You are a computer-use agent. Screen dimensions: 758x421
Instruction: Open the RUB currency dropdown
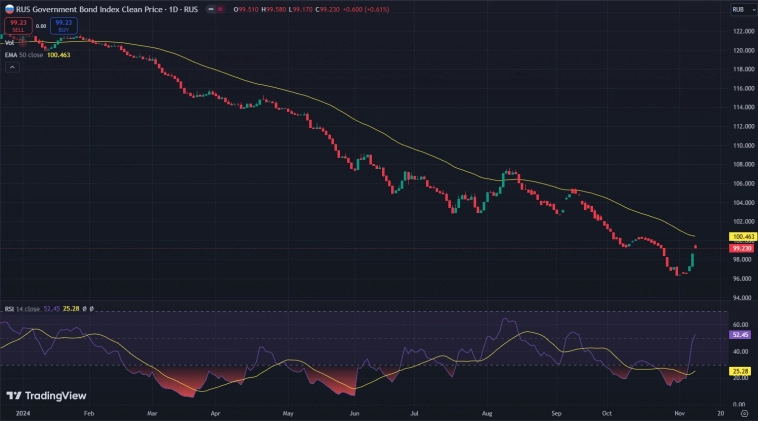pyautogui.click(x=741, y=9)
